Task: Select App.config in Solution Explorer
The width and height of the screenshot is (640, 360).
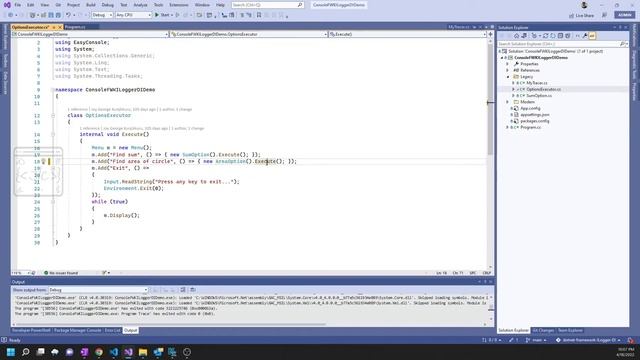Action: pyautogui.click(x=530, y=108)
